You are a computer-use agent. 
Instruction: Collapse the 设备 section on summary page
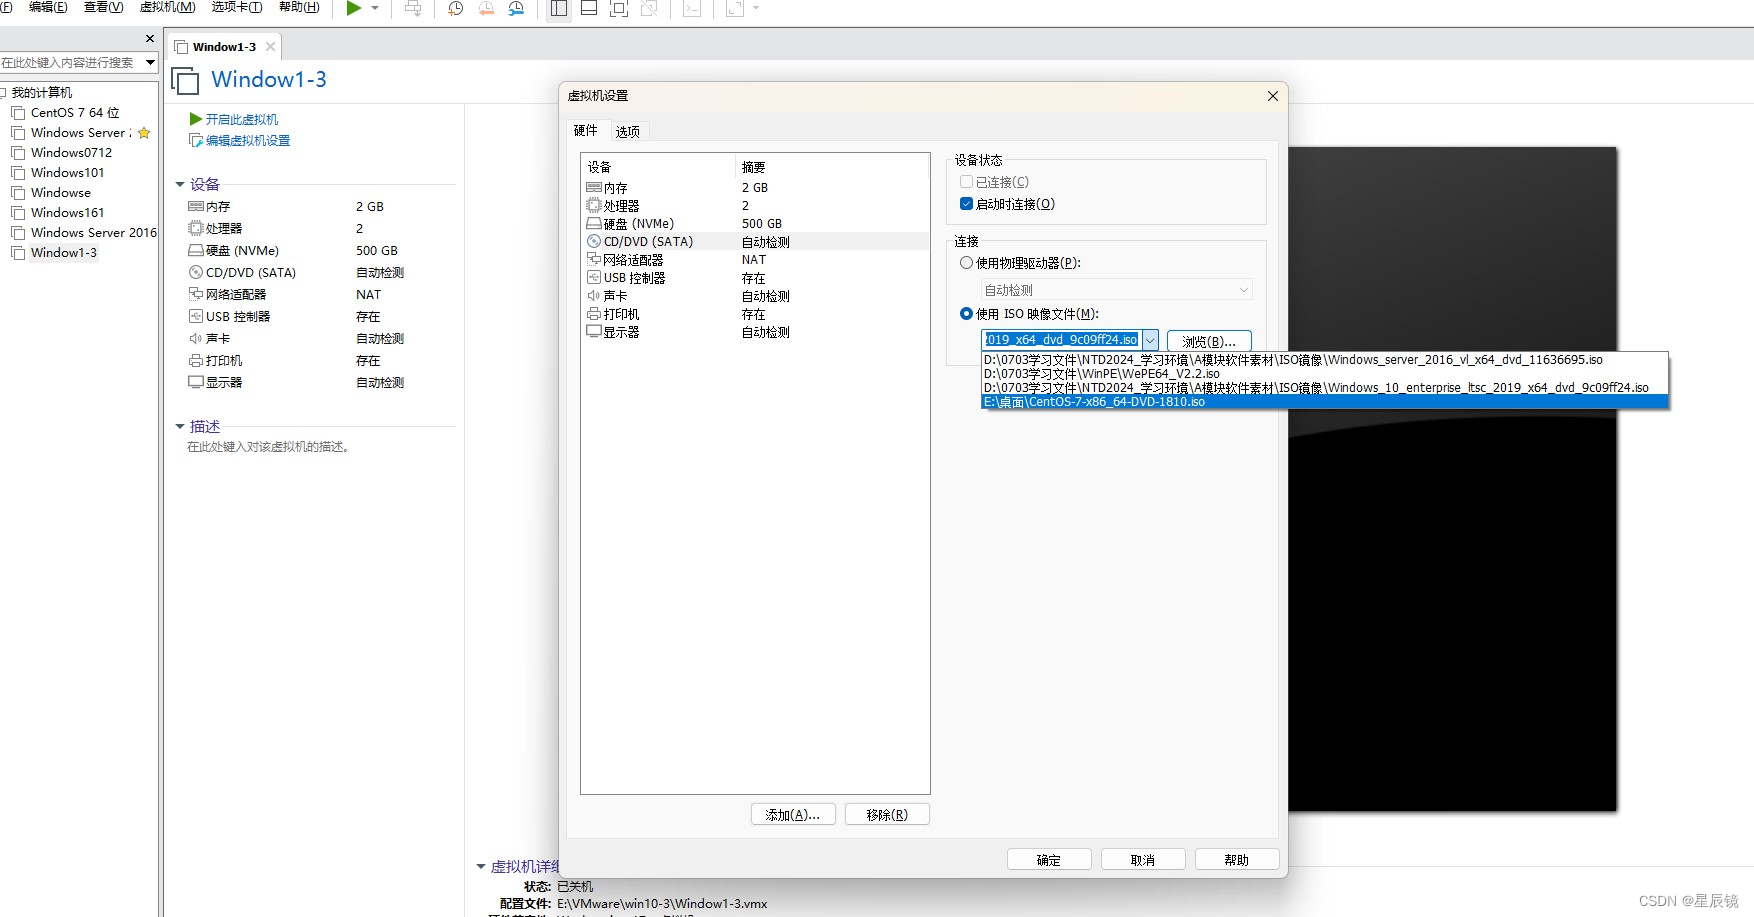180,184
